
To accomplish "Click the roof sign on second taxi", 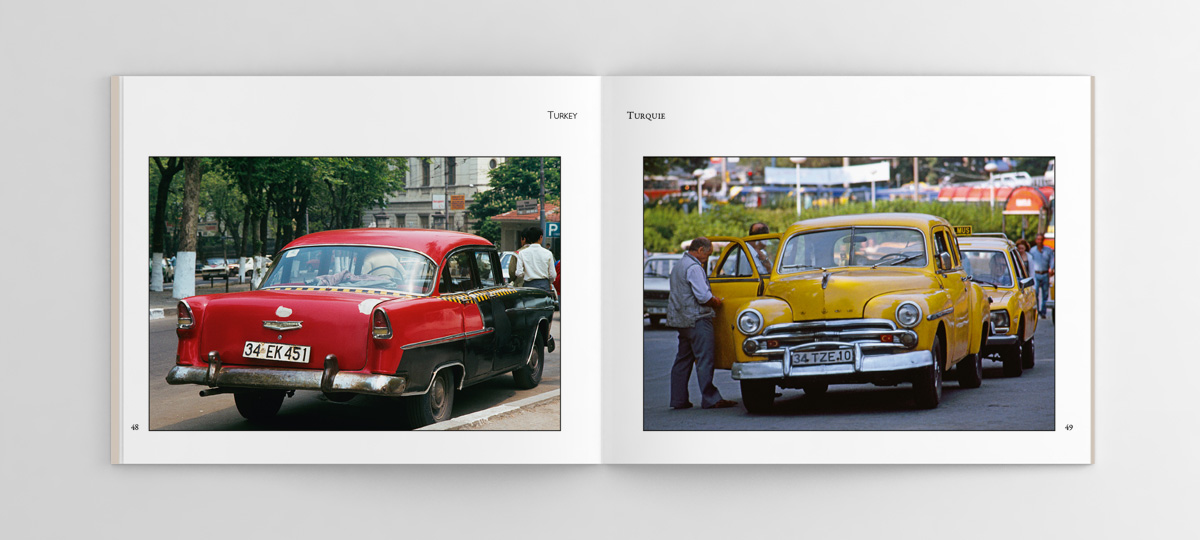I will (962, 230).
